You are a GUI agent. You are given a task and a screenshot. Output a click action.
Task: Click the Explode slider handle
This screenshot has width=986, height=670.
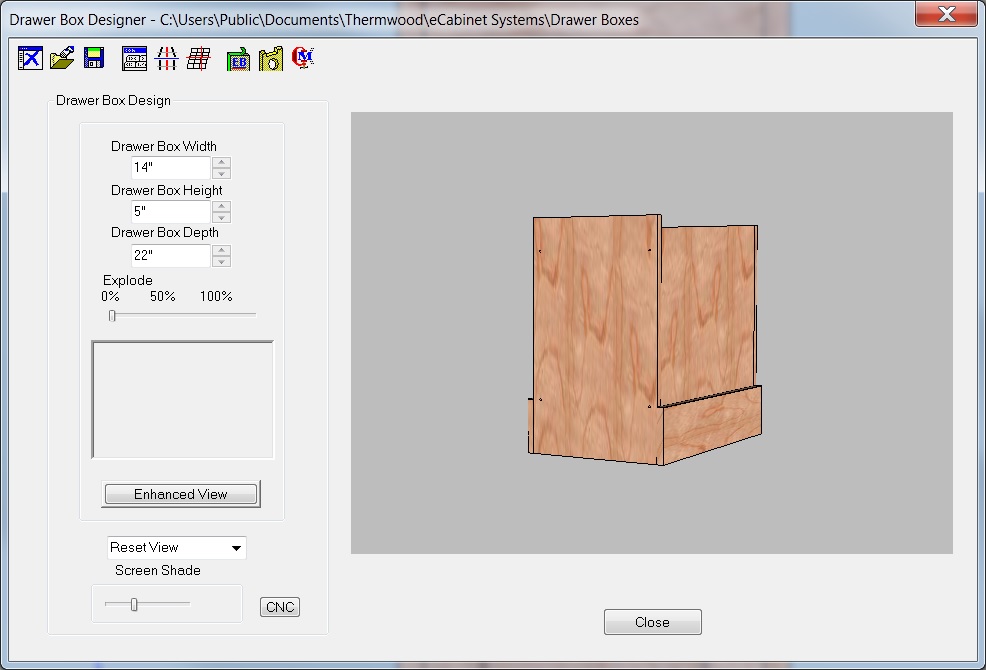(112, 315)
